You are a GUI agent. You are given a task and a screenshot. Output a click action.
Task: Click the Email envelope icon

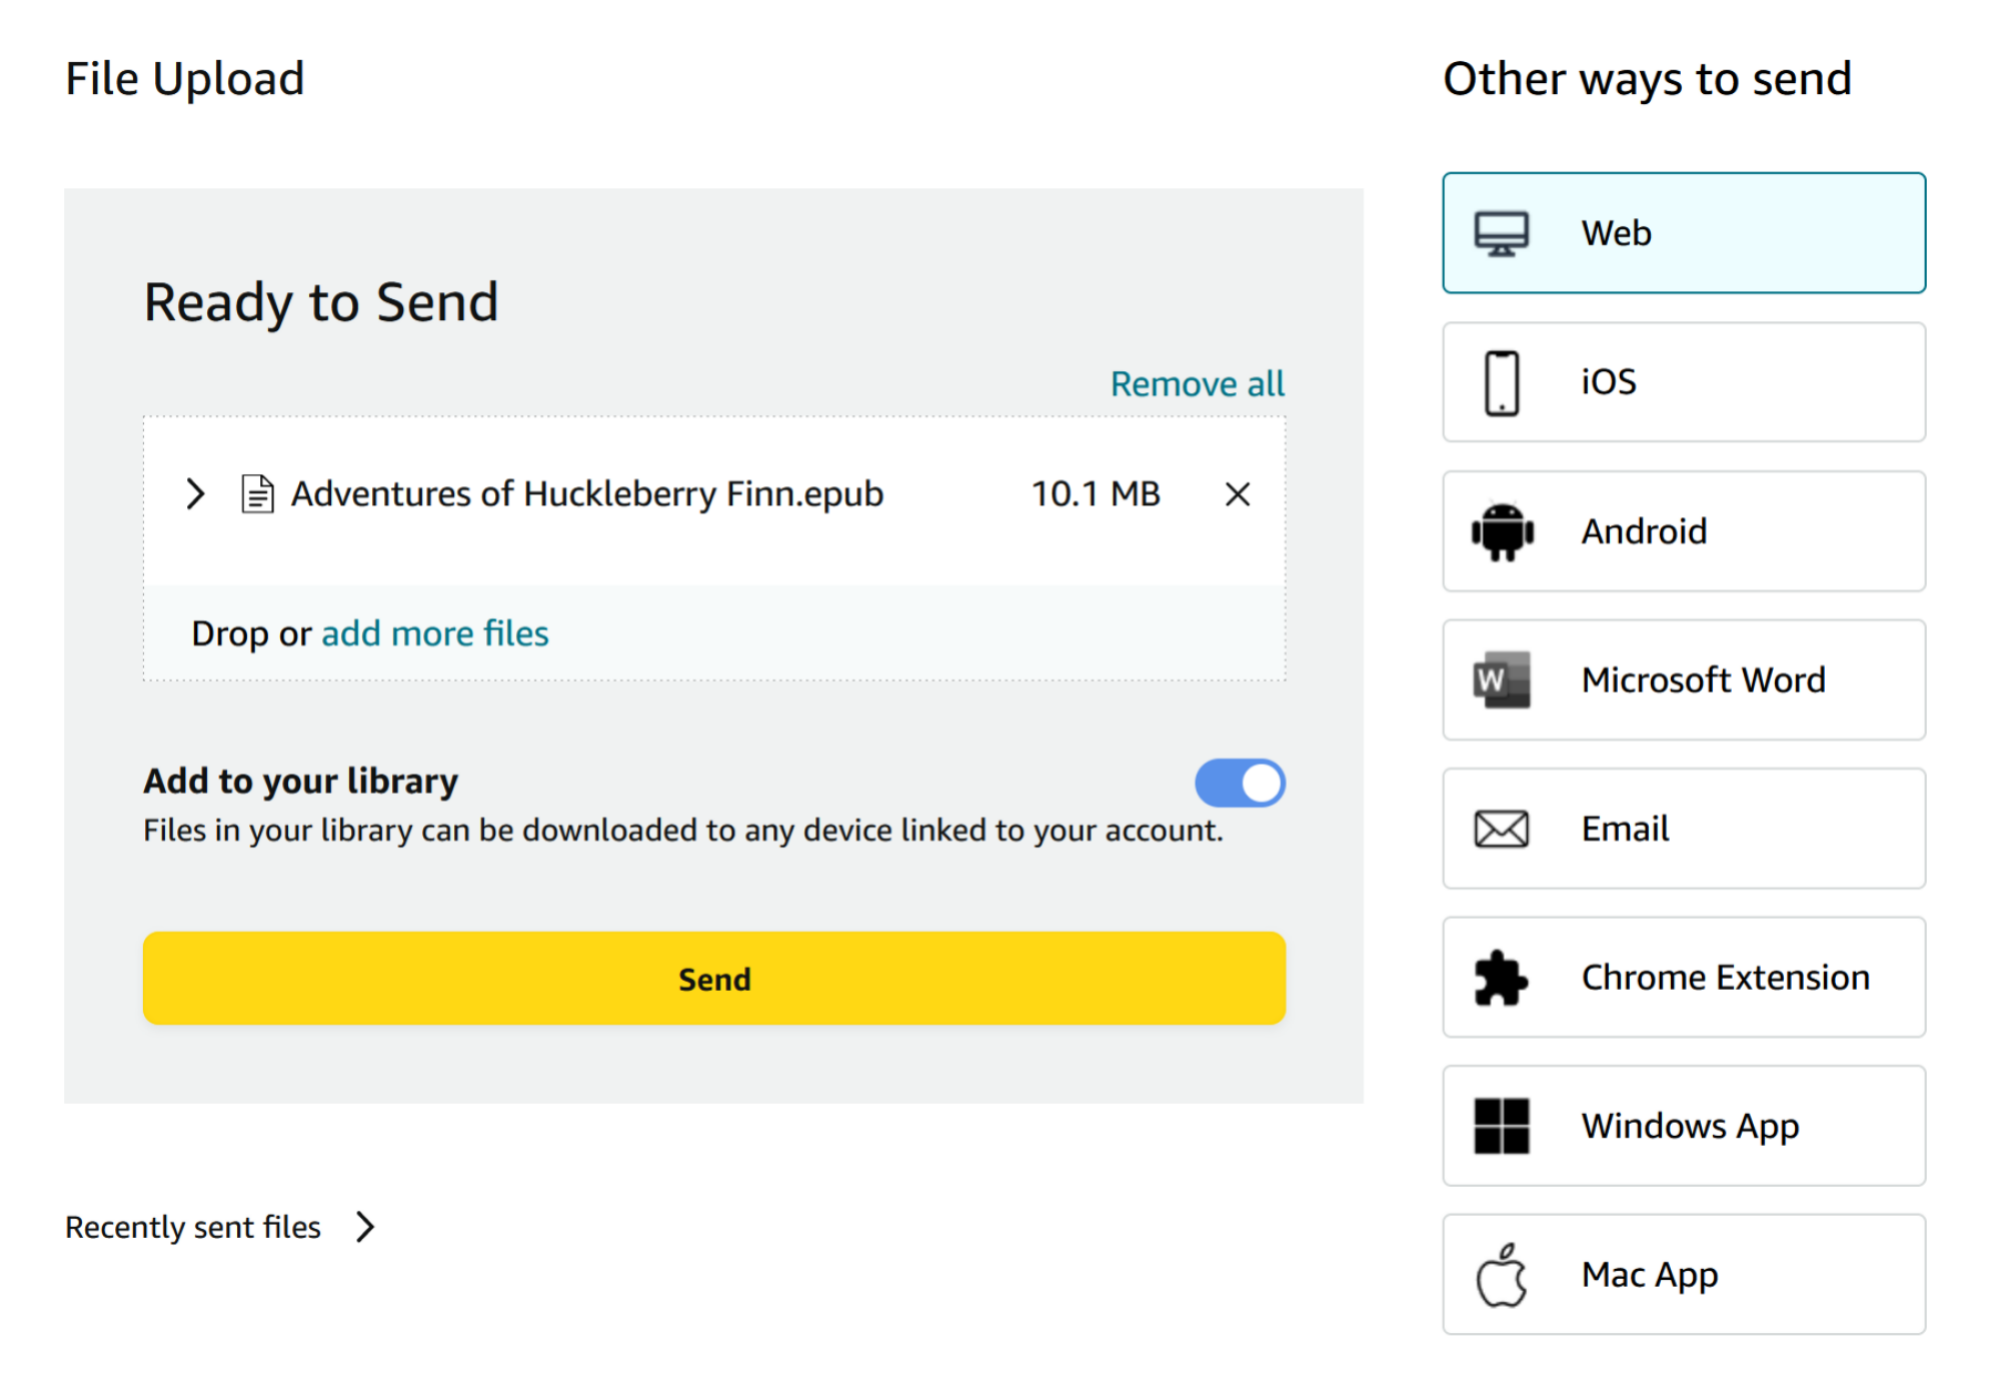coord(1501,828)
